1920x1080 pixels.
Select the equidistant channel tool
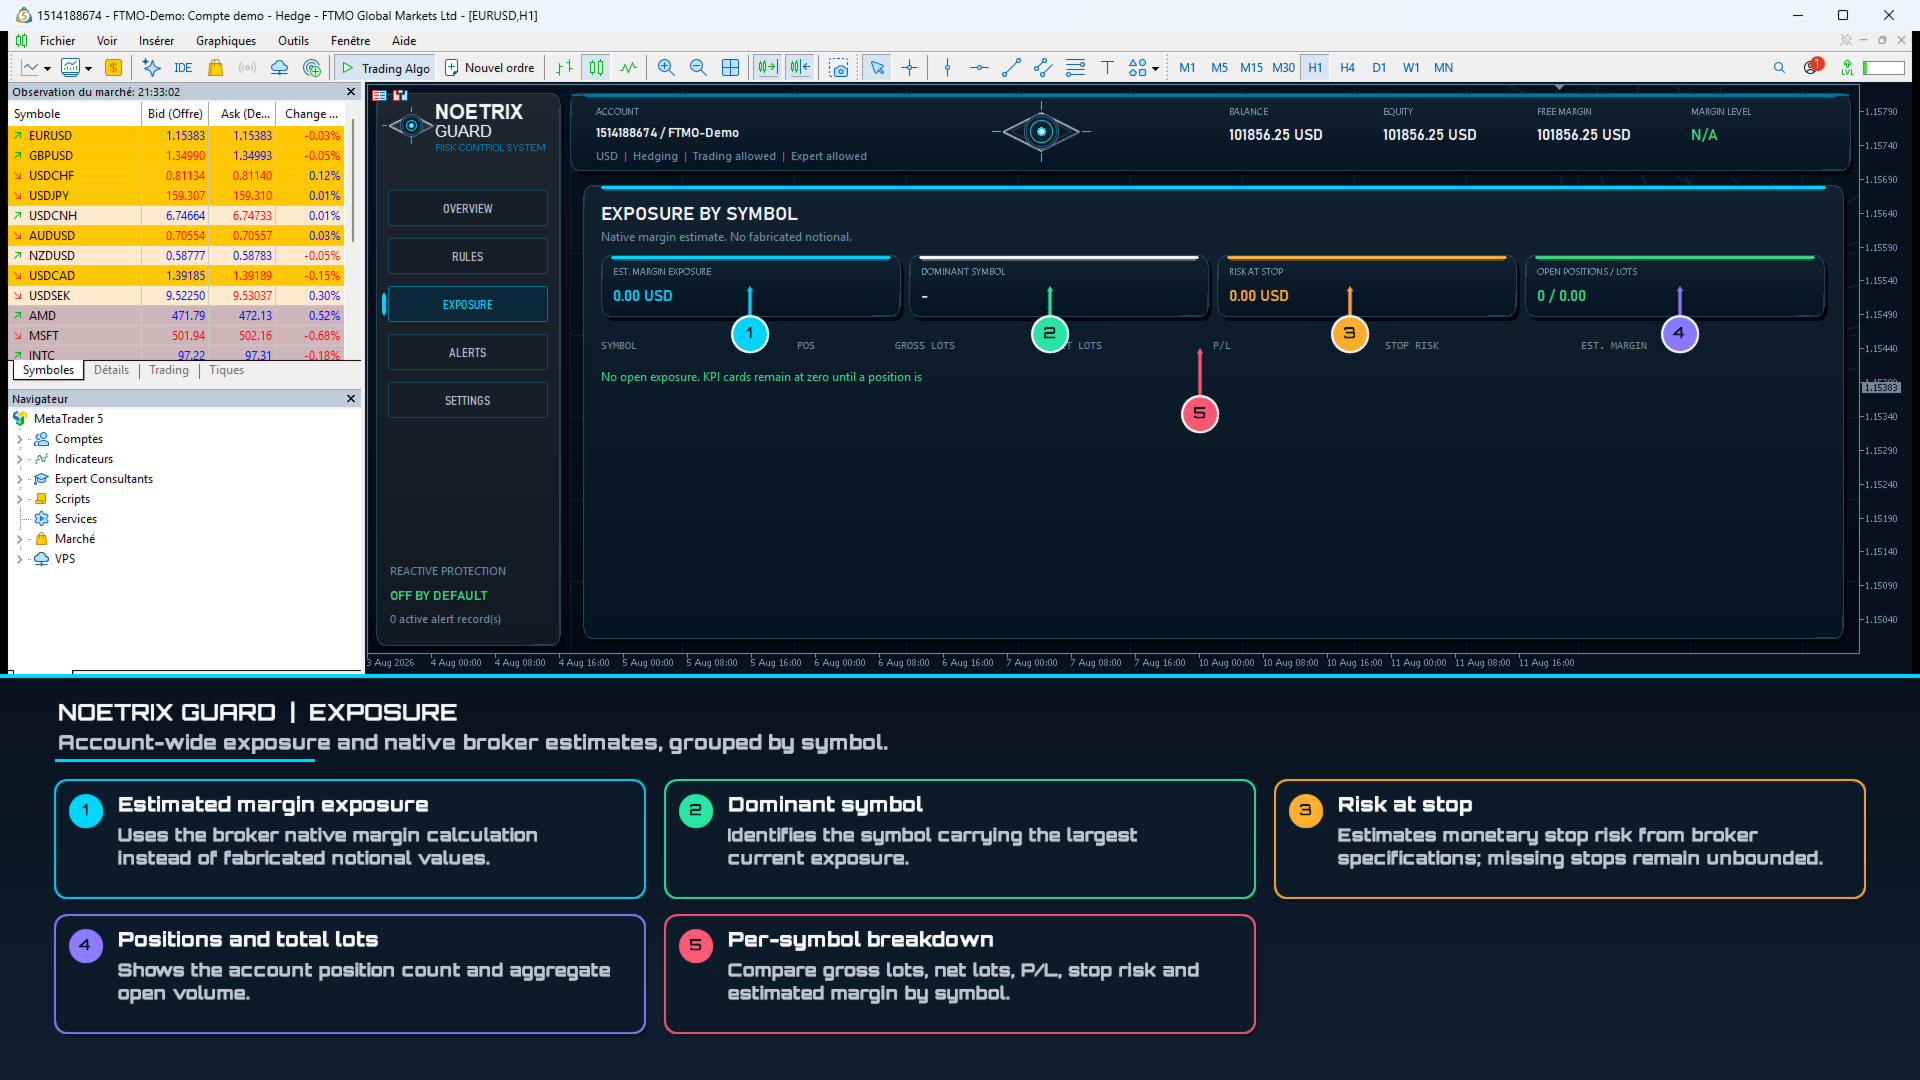pyautogui.click(x=1043, y=68)
